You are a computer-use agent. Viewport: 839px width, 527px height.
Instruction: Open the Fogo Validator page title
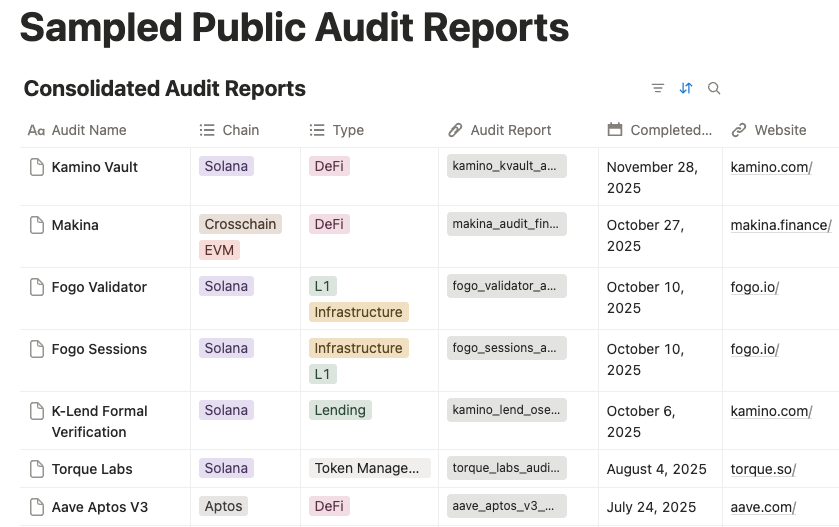pos(99,287)
